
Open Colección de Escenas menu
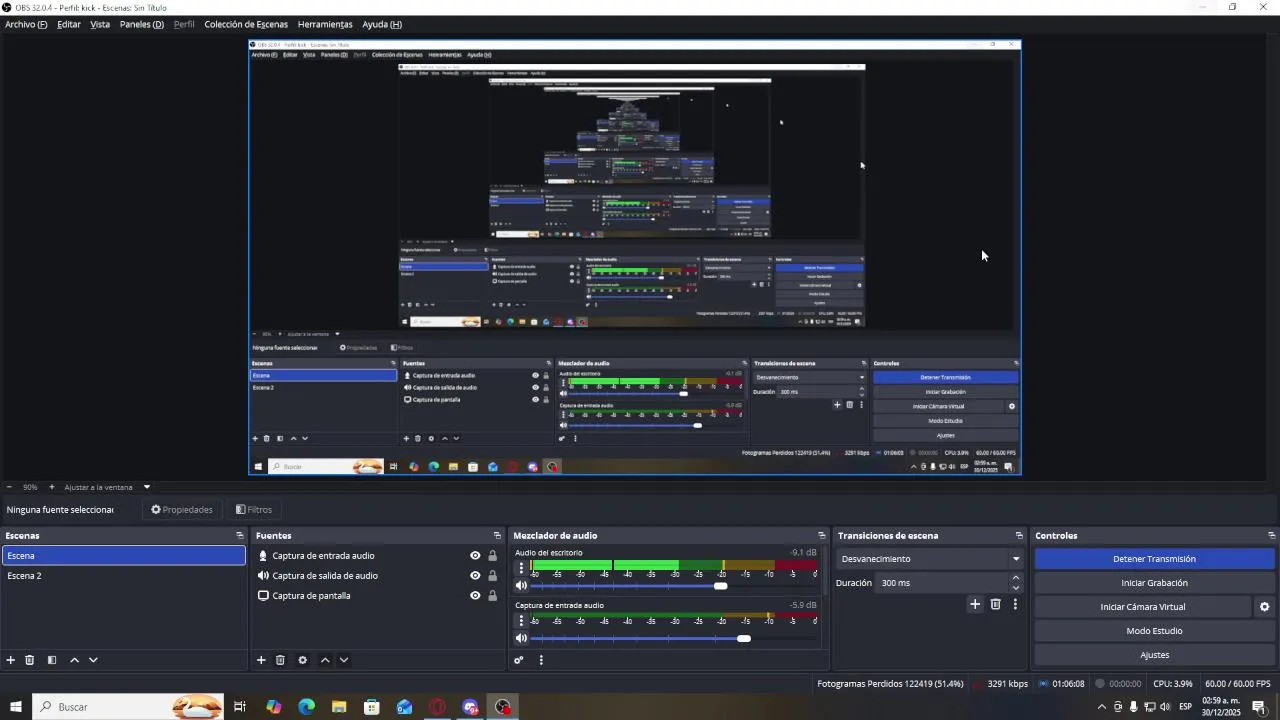[x=246, y=24]
